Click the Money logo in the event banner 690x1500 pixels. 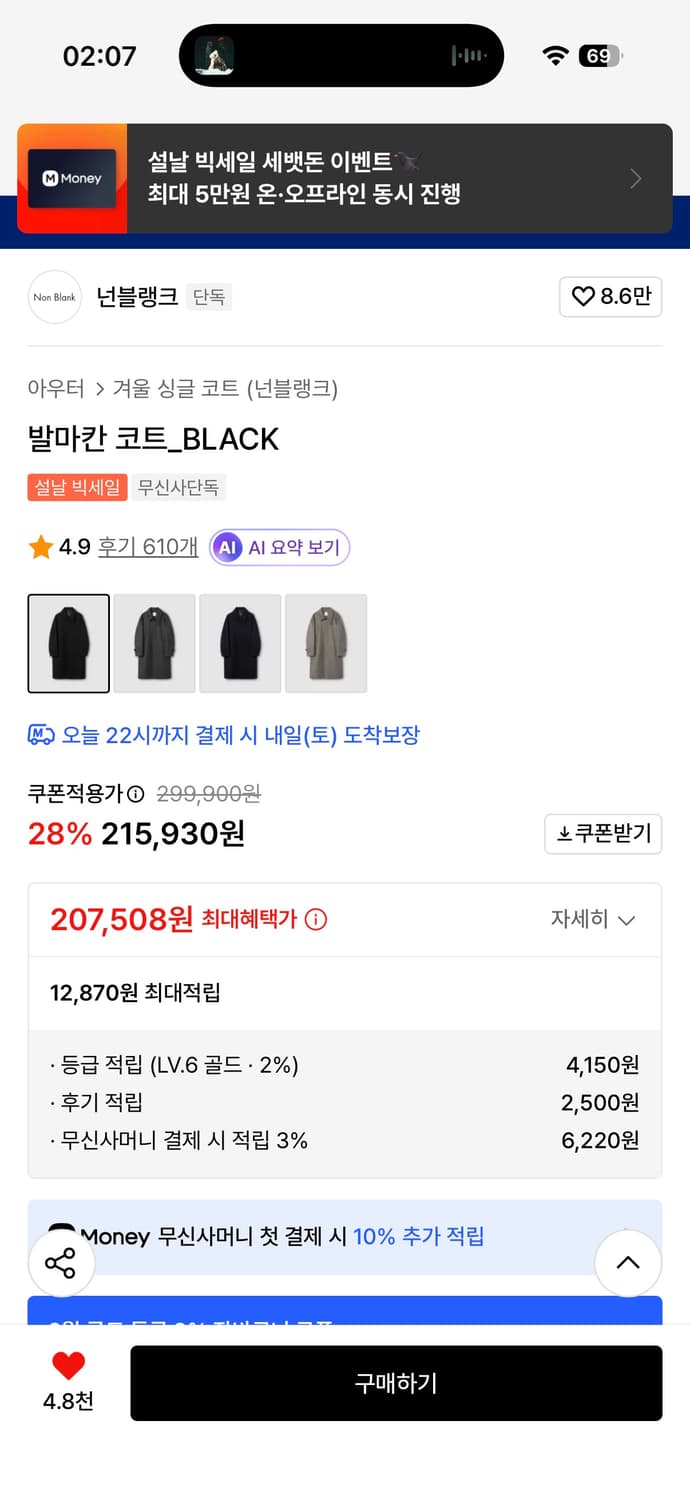[71, 178]
